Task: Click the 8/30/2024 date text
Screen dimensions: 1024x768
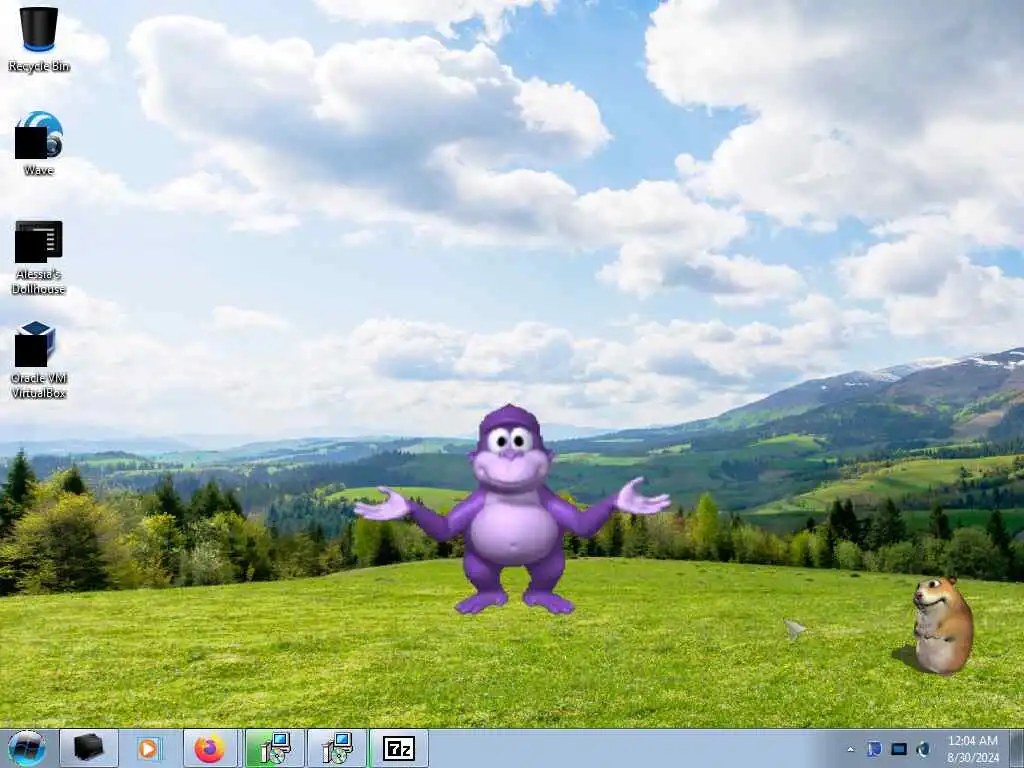Action: [973, 758]
